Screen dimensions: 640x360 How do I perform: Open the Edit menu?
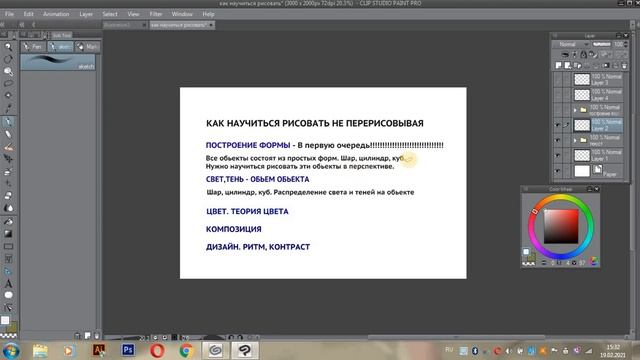[28, 14]
